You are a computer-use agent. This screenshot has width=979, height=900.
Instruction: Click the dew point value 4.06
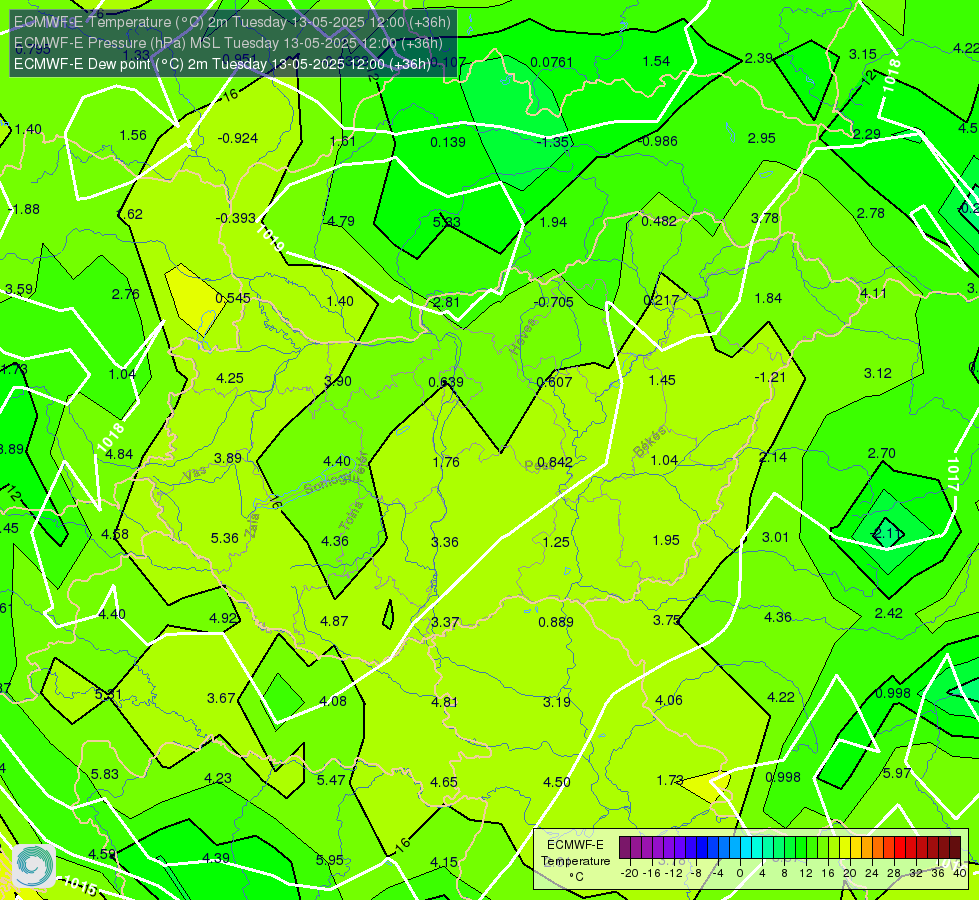[669, 700]
